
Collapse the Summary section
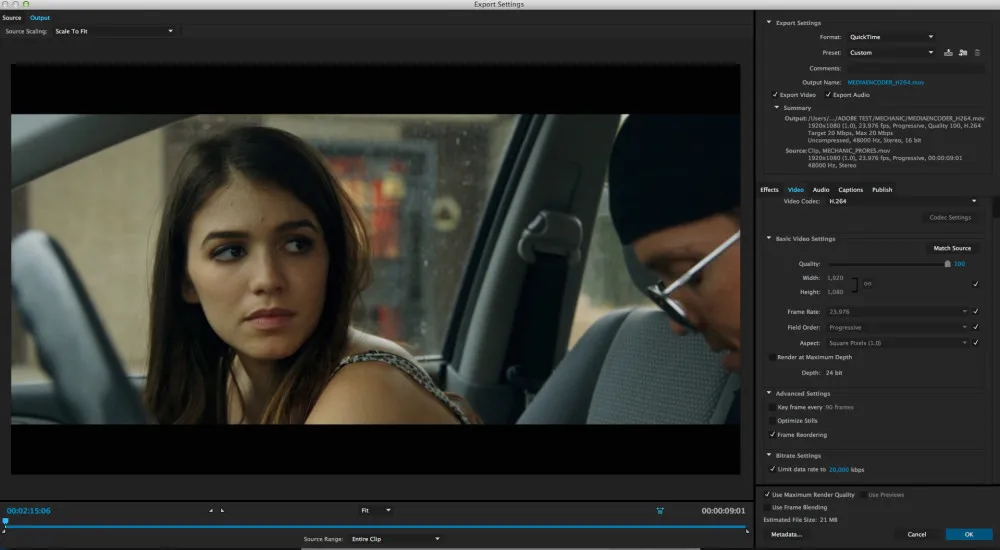pyautogui.click(x=777, y=107)
